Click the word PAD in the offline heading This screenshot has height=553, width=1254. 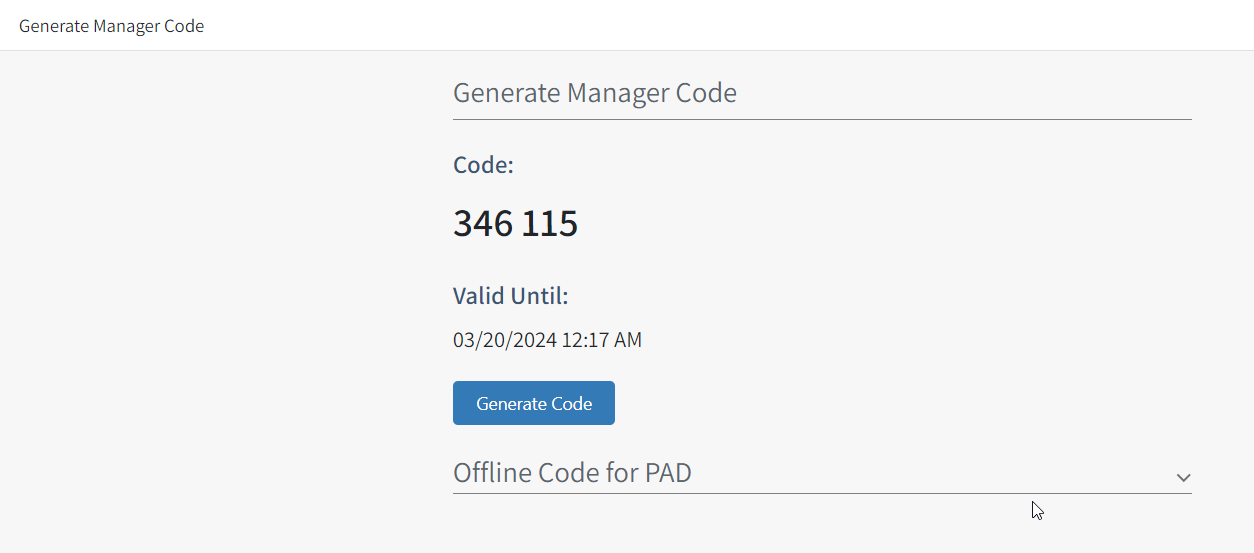[x=668, y=472]
